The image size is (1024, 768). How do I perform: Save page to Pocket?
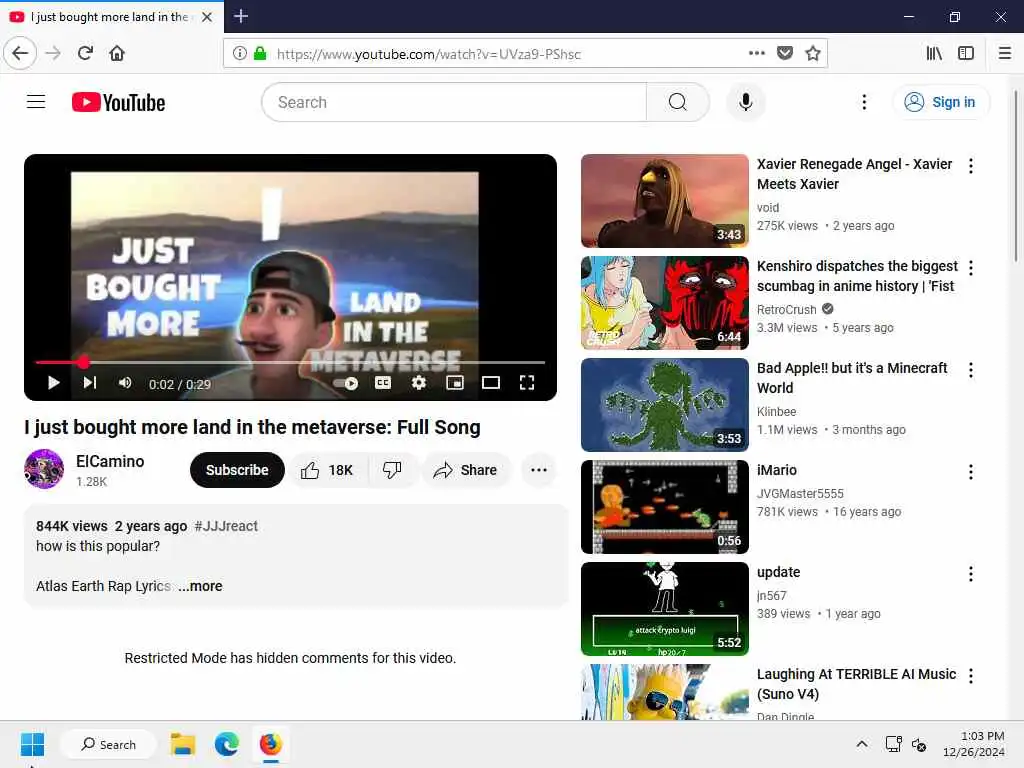785,53
